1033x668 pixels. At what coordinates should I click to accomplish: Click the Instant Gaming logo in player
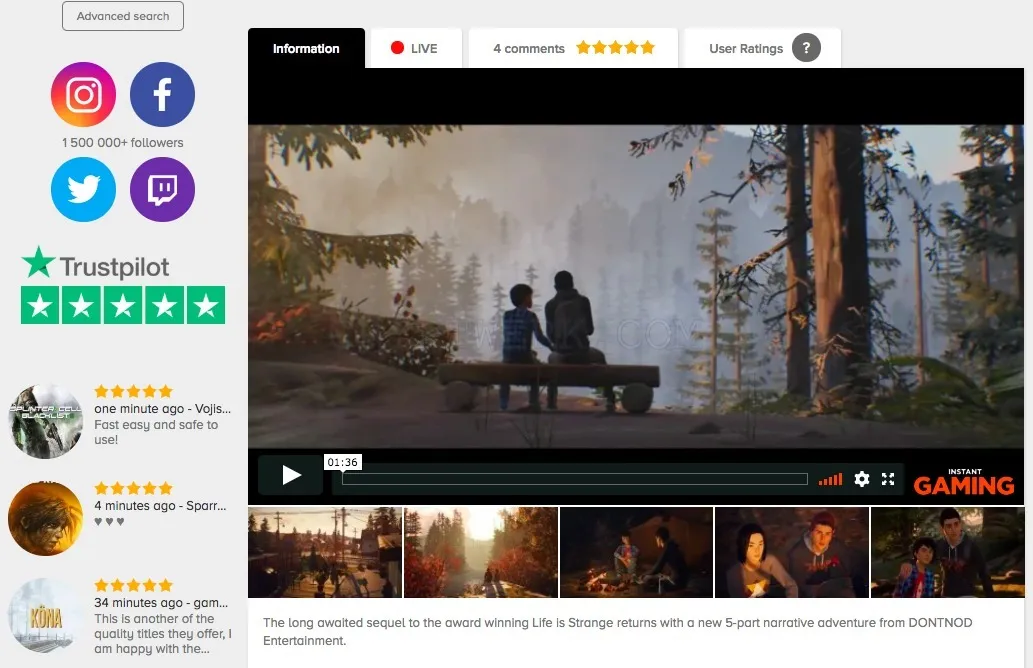964,482
